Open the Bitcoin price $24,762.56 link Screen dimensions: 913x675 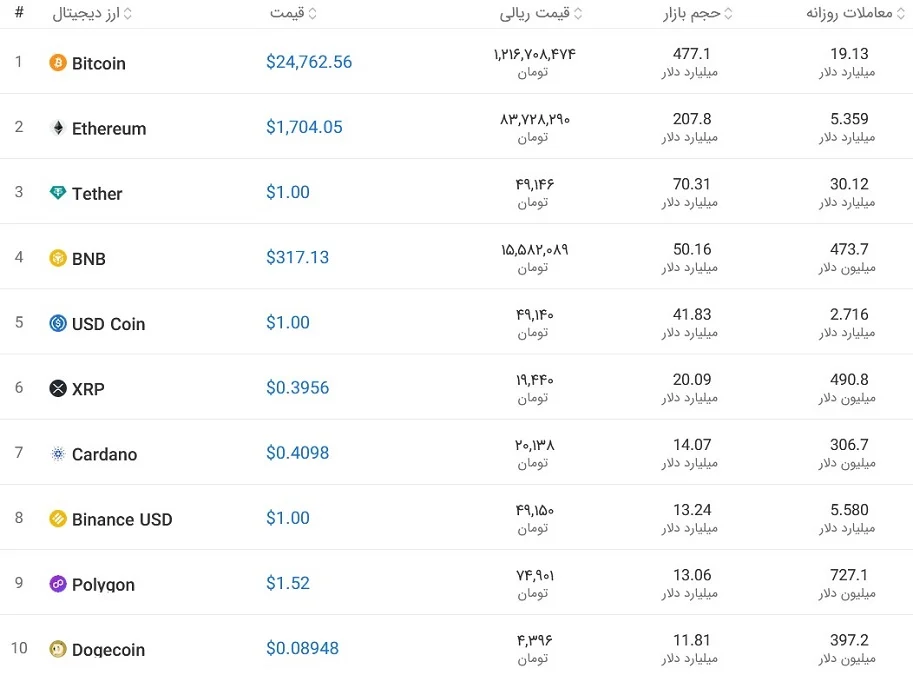pos(309,62)
